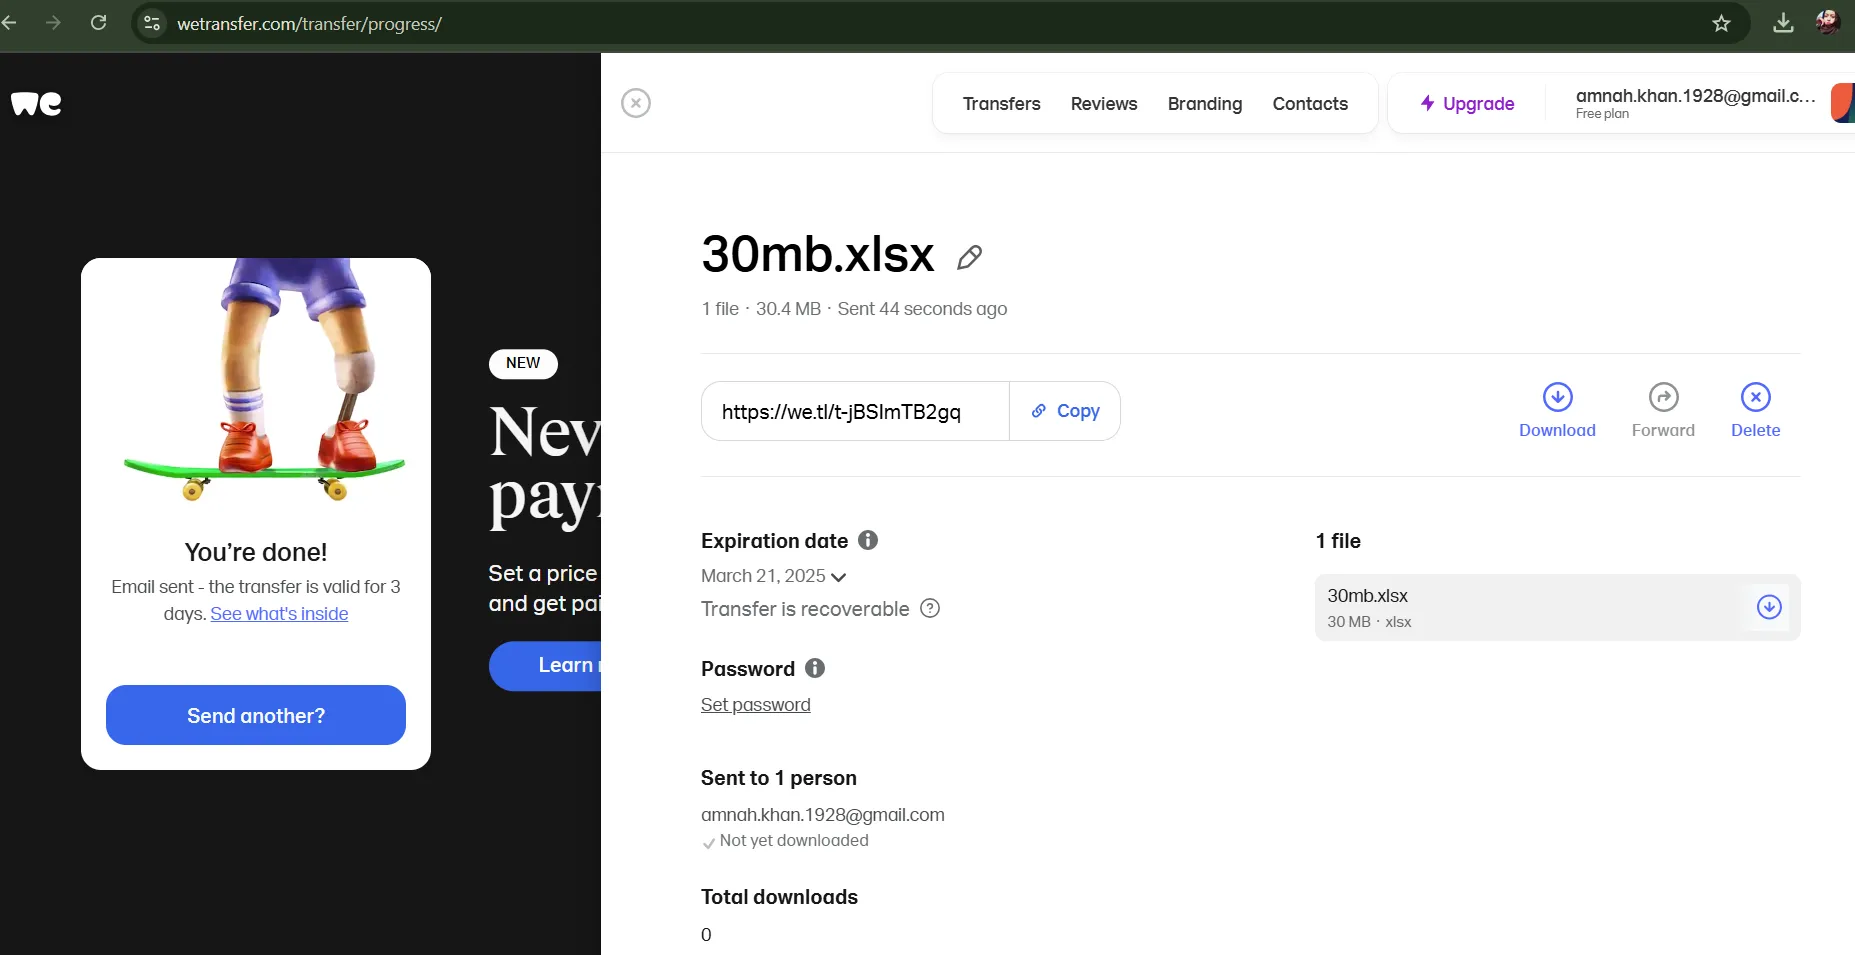Reload the browser page

(x=98, y=22)
